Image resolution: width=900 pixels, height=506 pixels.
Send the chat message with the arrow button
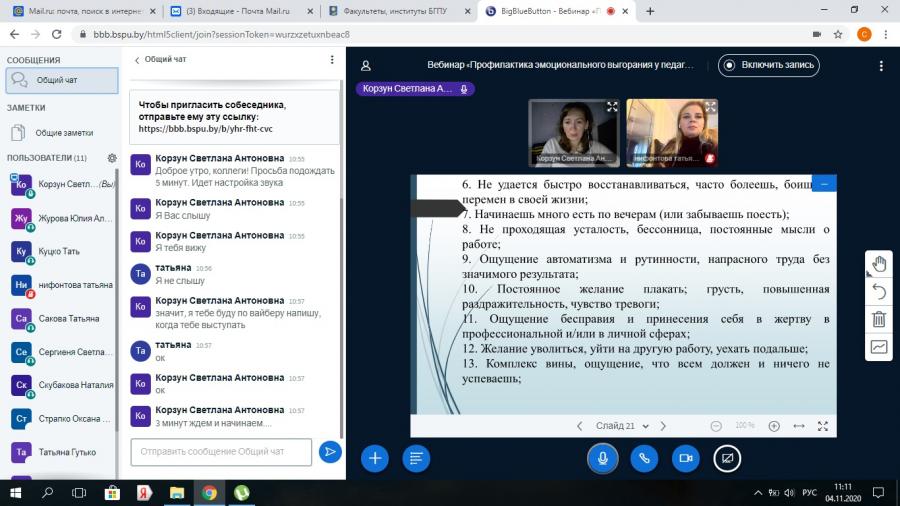330,452
